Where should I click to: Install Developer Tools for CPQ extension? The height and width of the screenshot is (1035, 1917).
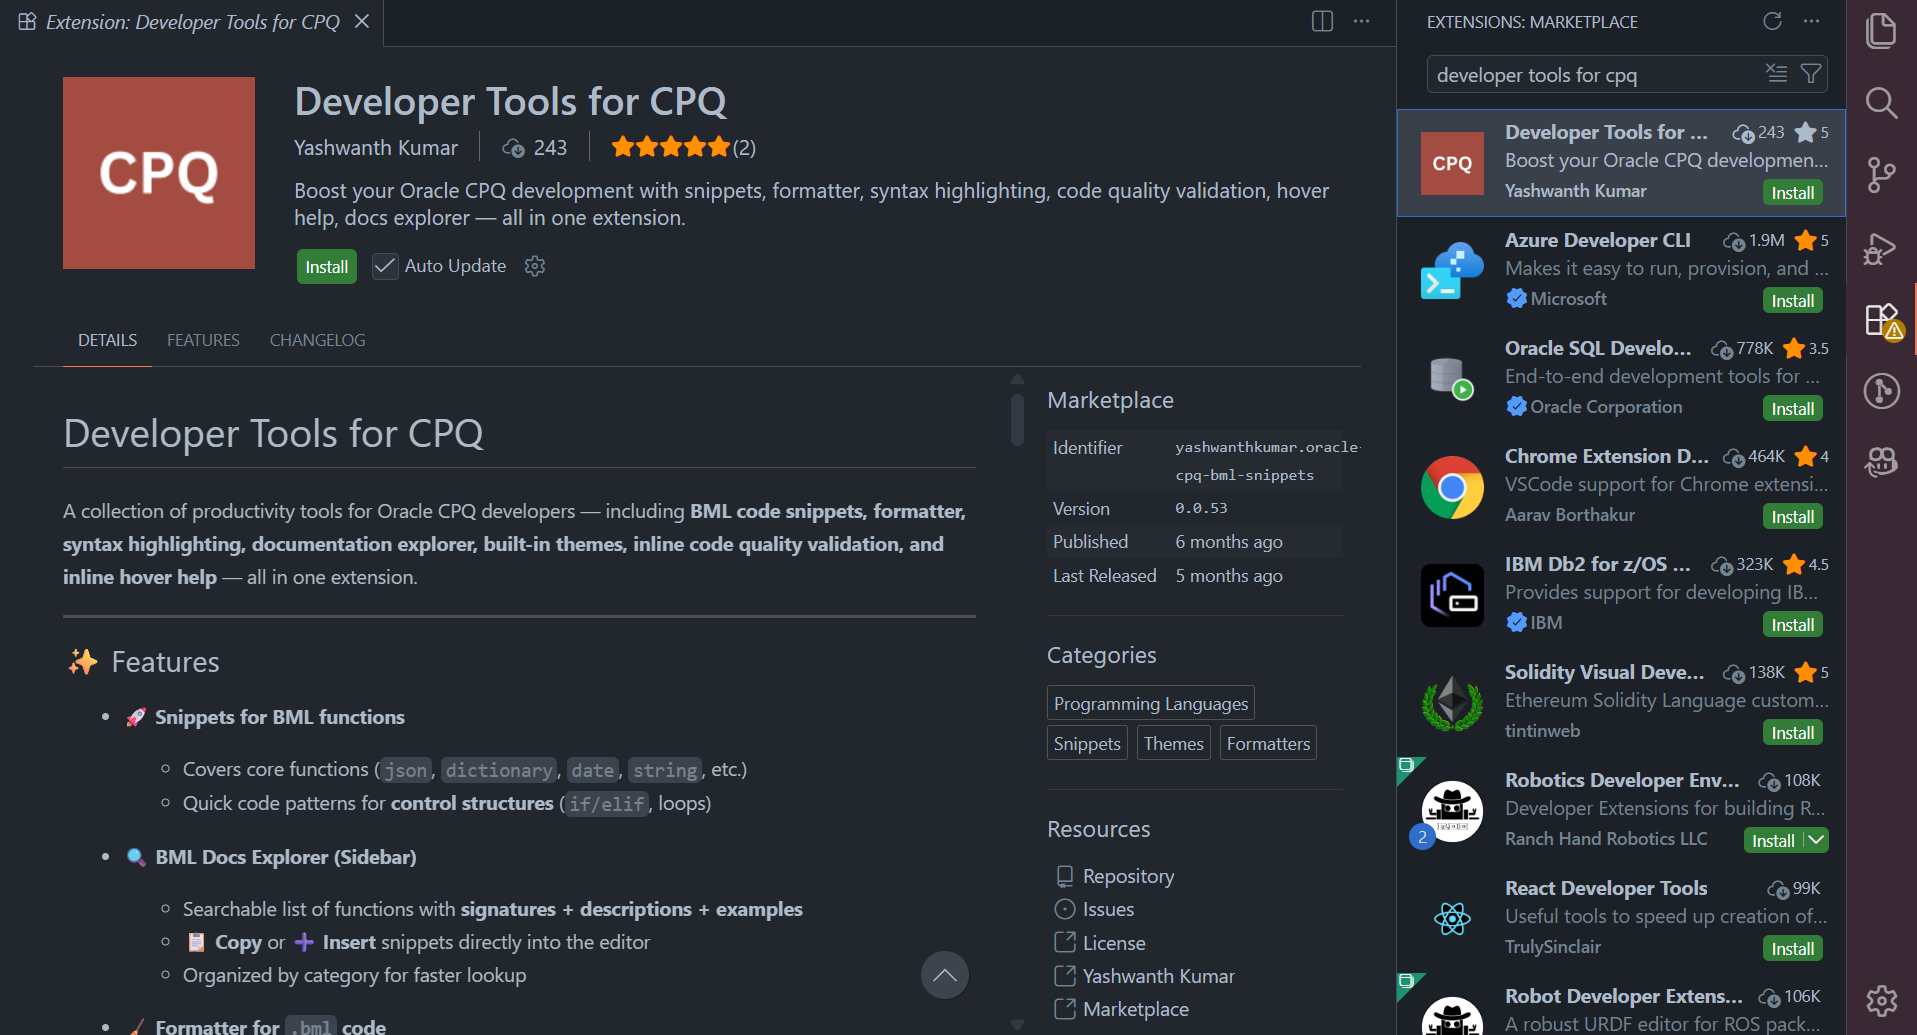tap(326, 267)
